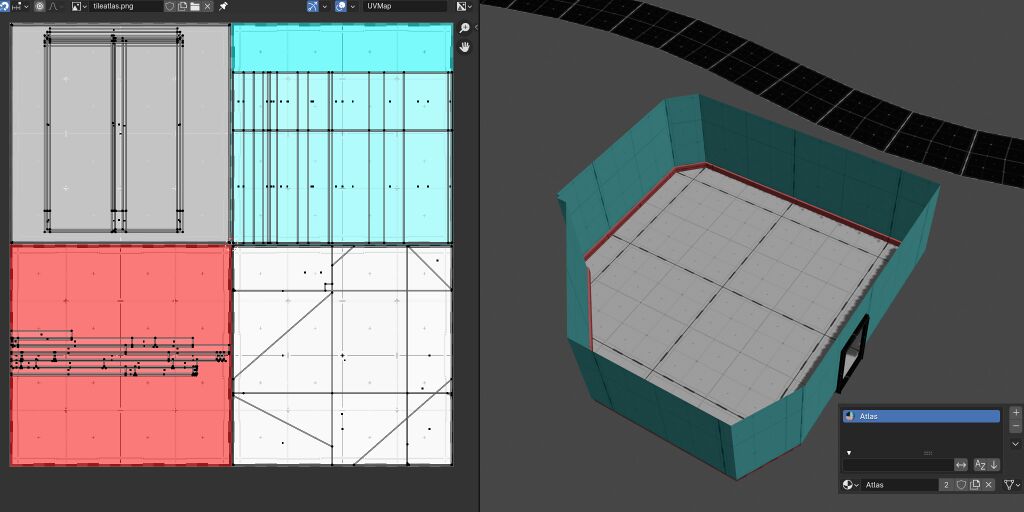Screen dimensions: 1024x512
Task: Select the pan hand tool in the UV editor
Action: point(464,46)
